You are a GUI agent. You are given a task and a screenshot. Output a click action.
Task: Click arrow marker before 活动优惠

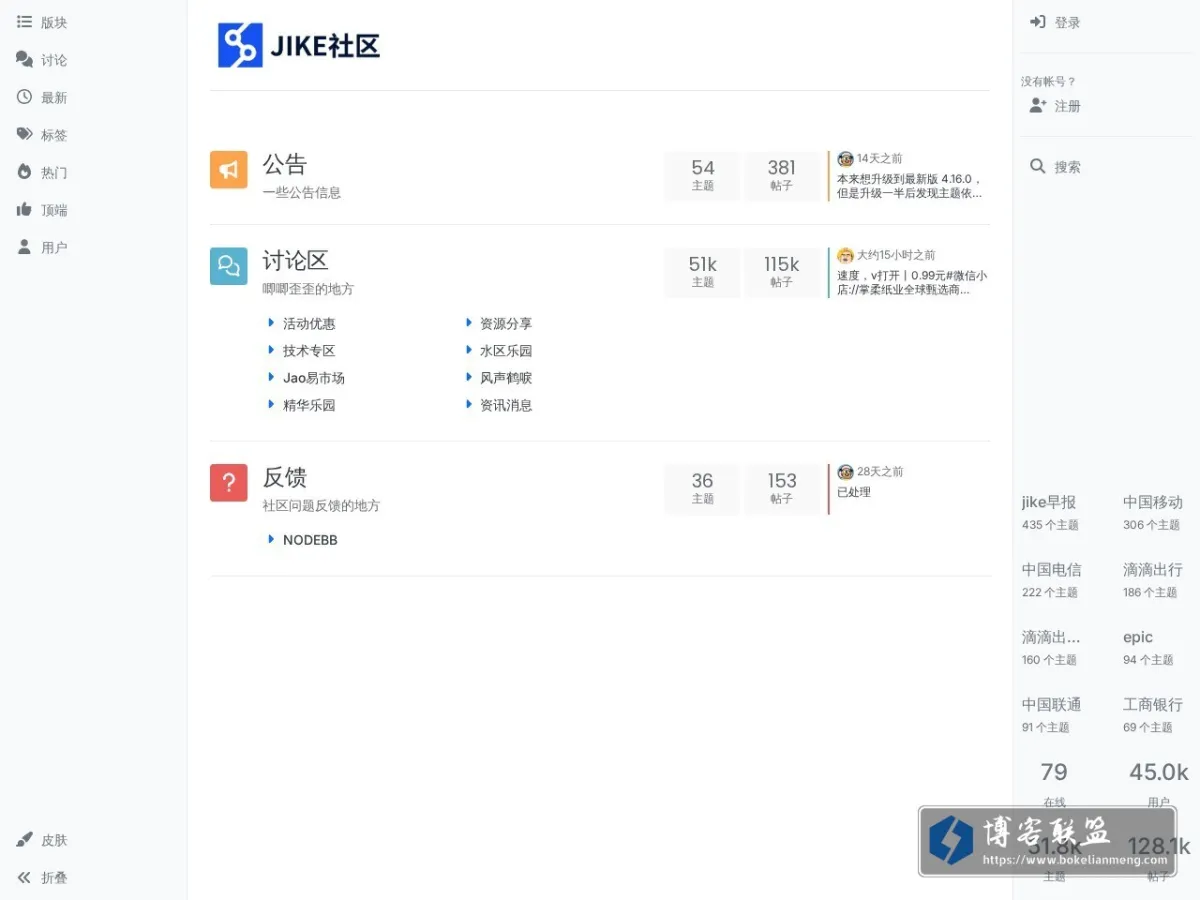pos(271,322)
